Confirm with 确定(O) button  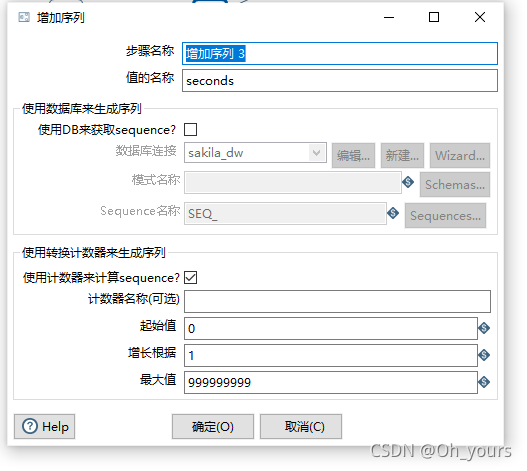(213, 426)
